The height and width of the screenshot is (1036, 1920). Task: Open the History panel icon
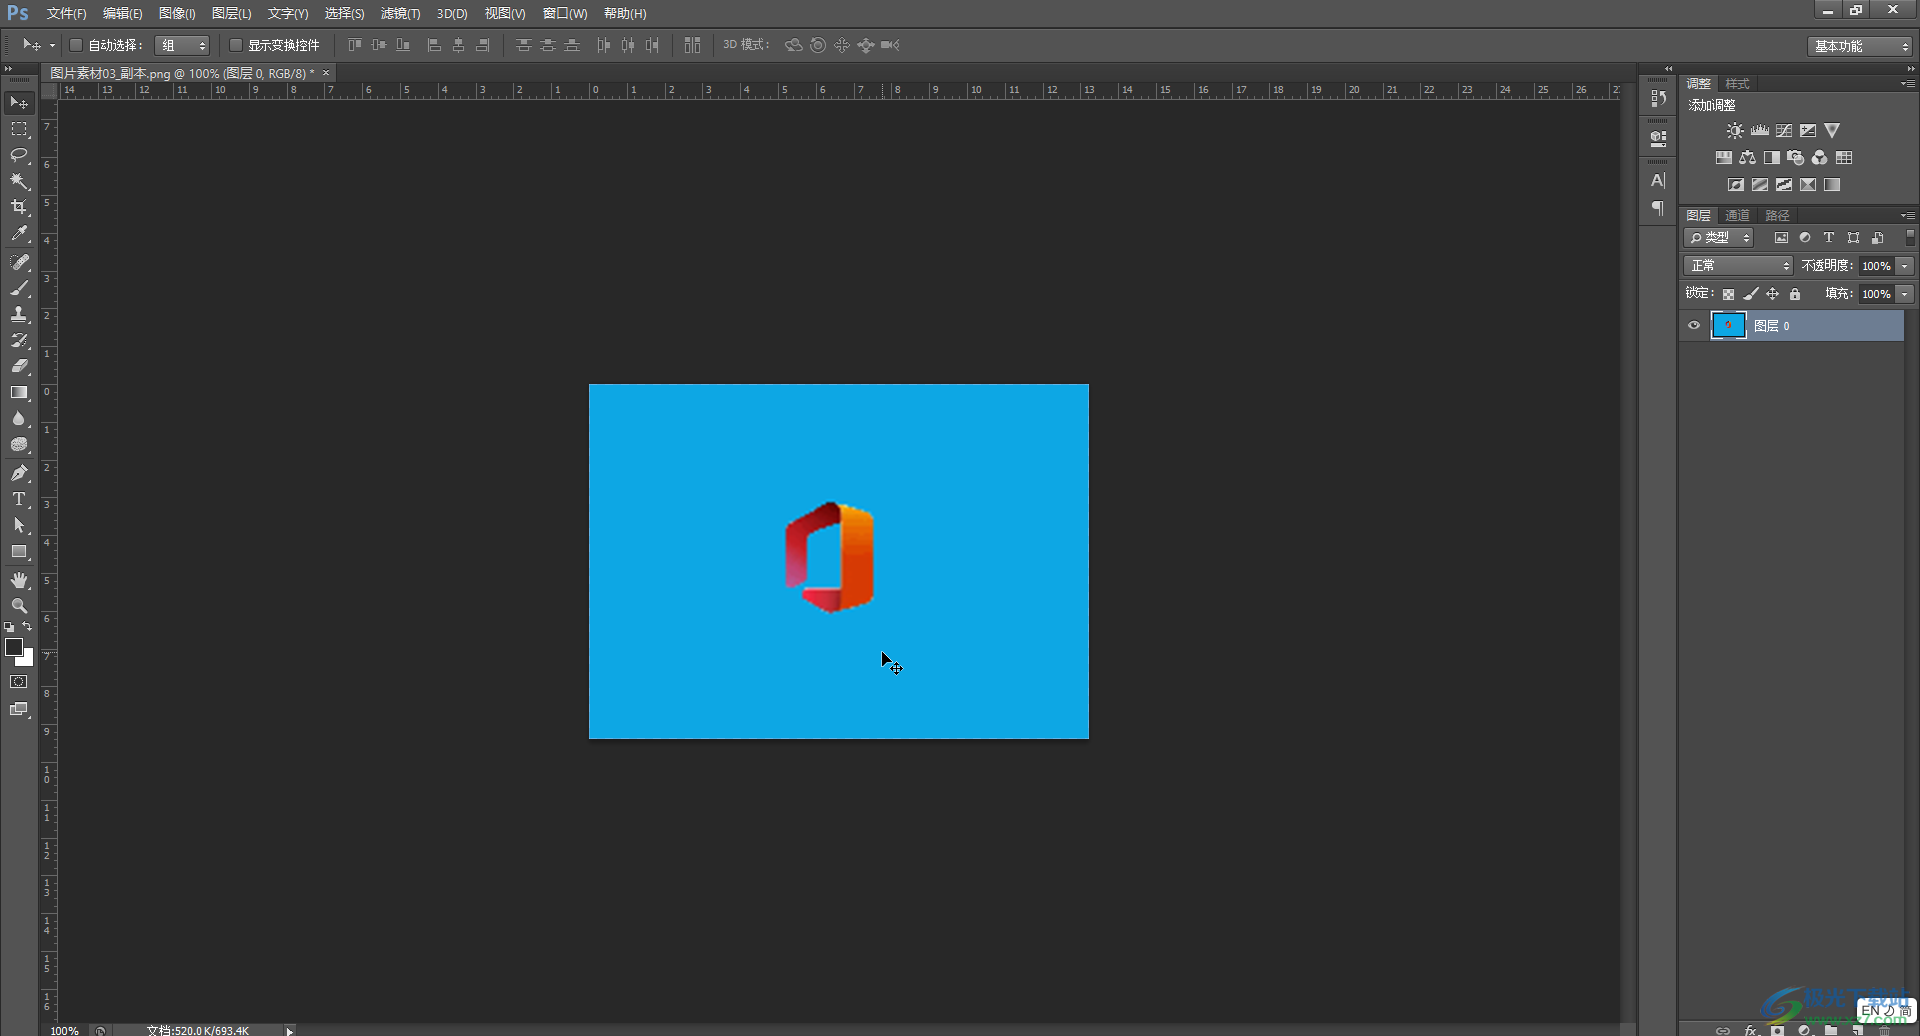pos(1658,98)
